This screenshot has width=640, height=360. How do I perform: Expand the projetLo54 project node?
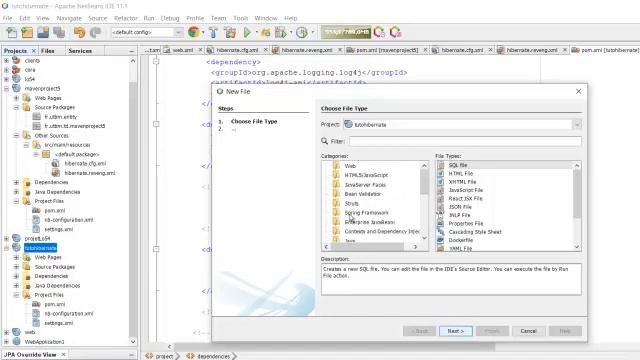pyautogui.click(x=7, y=238)
